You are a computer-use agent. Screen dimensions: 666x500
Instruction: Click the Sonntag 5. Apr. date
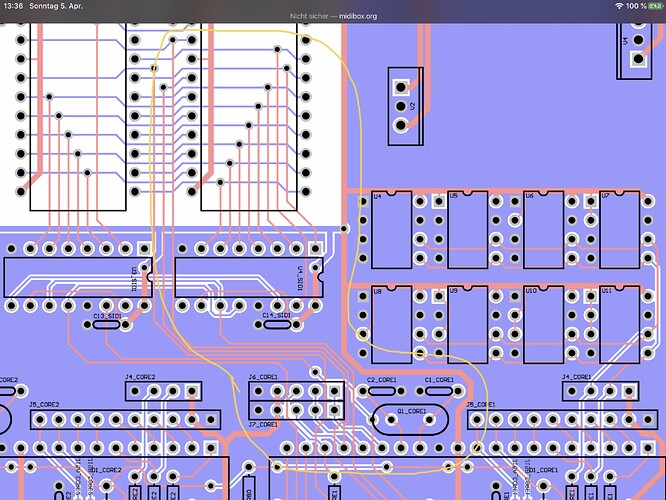[56, 6]
